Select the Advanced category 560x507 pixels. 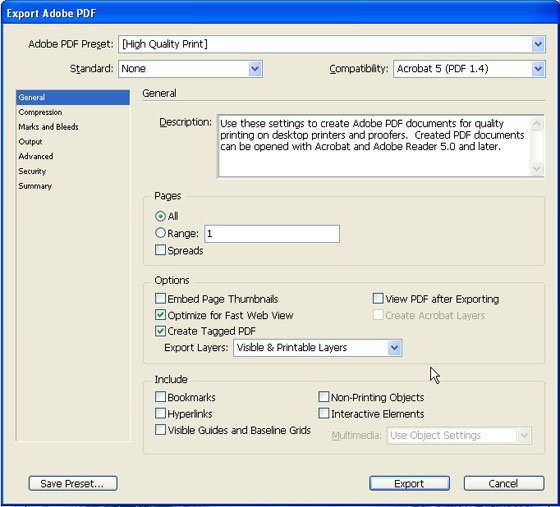click(73, 156)
